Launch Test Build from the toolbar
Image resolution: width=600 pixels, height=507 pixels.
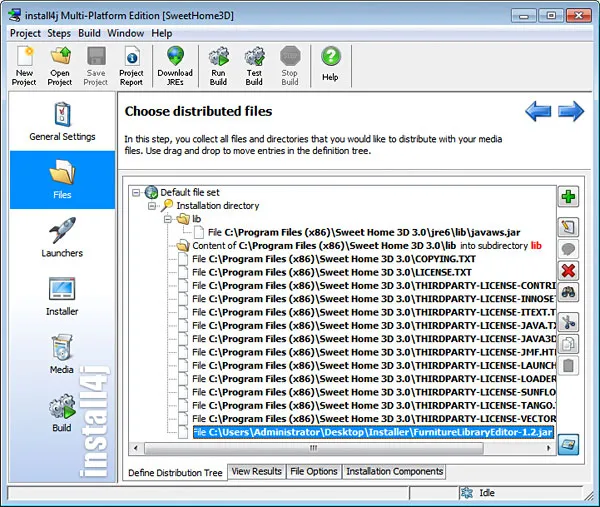point(254,66)
